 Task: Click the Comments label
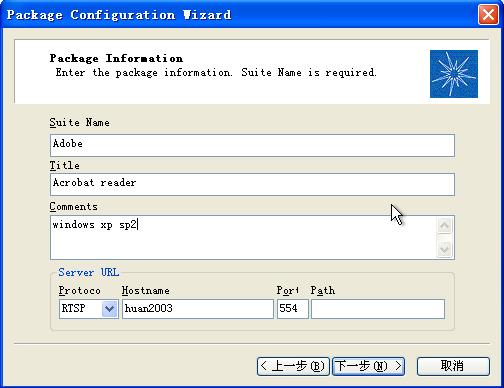tap(74, 207)
